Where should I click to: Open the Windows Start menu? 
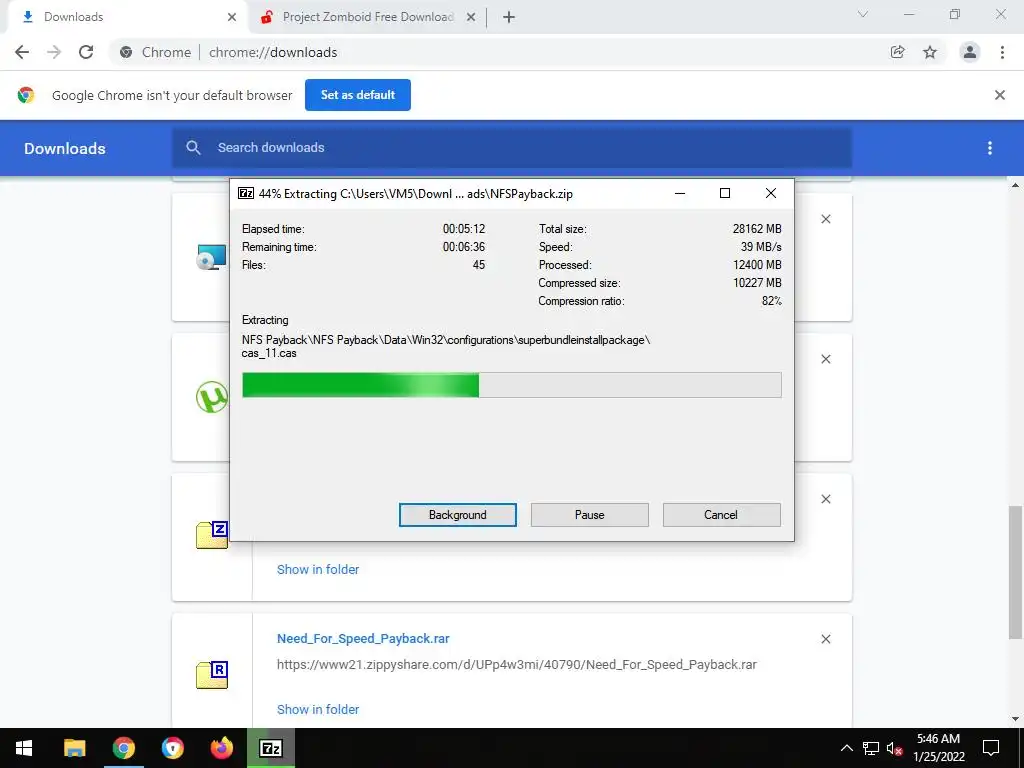tap(24, 748)
